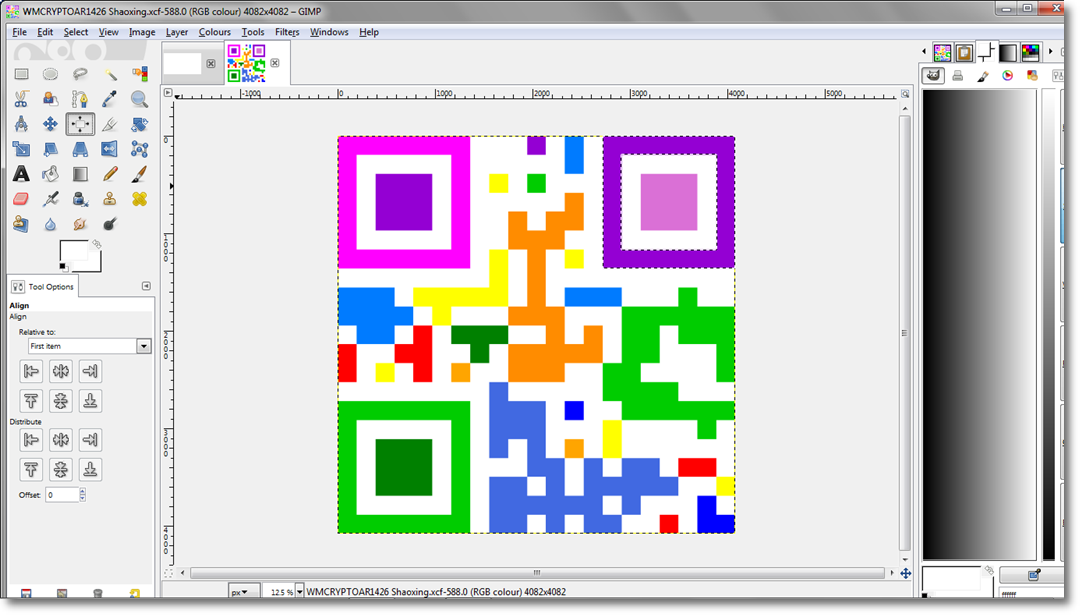Open the Filters menu
Viewport: 1080px width, 615px height.
(x=287, y=32)
